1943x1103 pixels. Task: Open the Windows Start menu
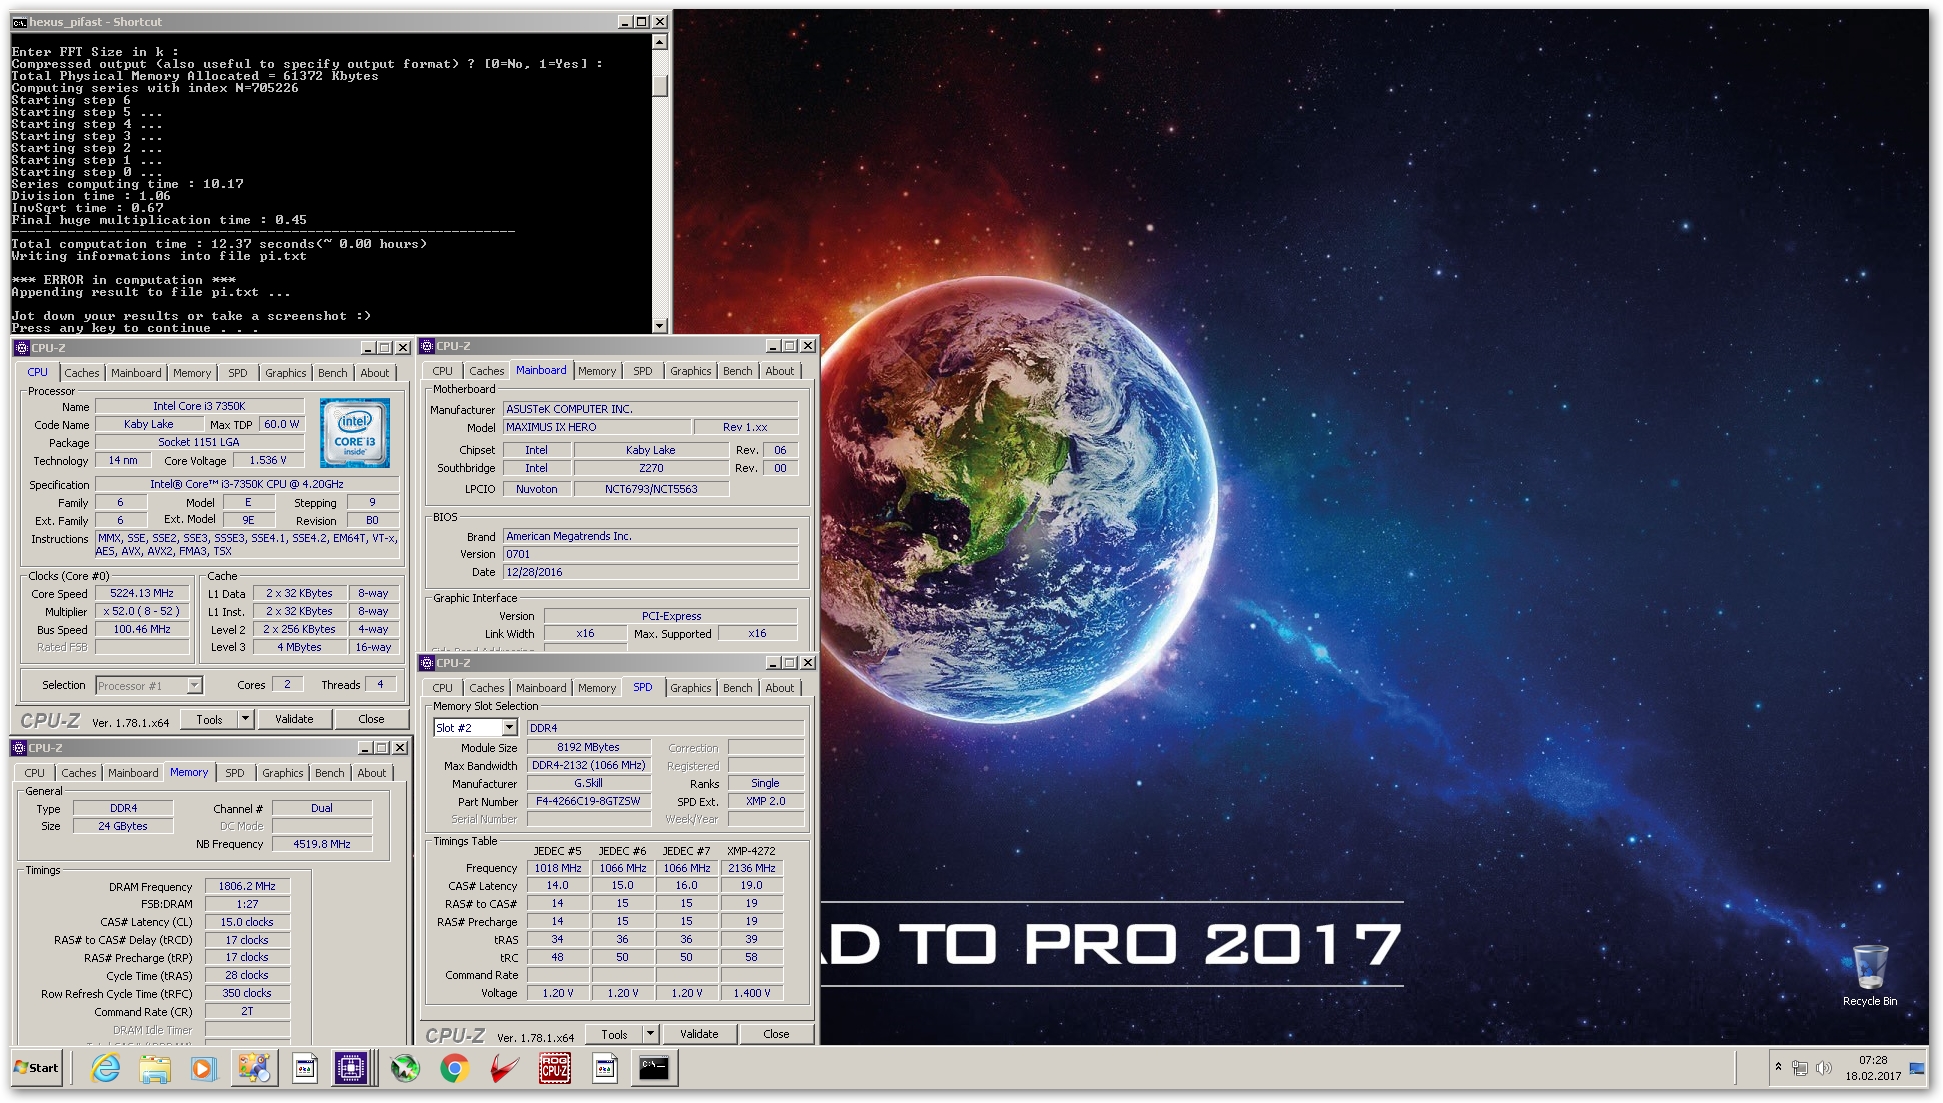coord(37,1068)
